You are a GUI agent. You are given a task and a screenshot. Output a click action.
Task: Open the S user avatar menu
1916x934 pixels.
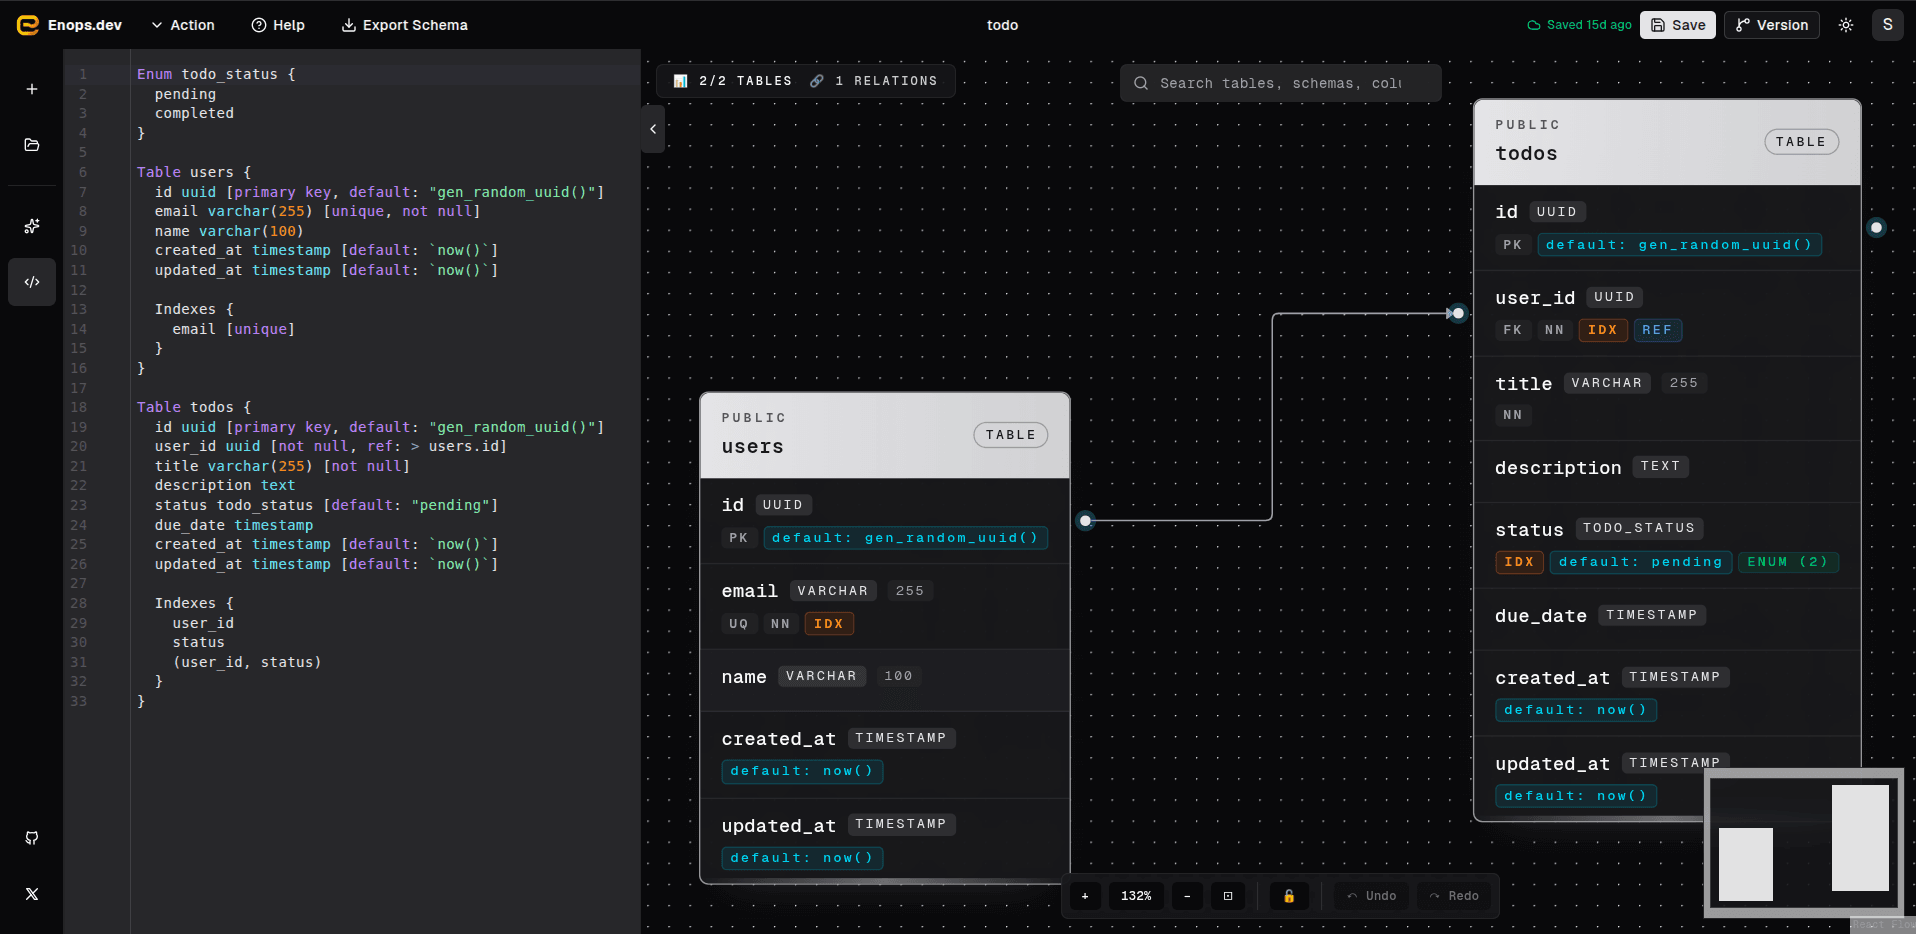(x=1888, y=25)
